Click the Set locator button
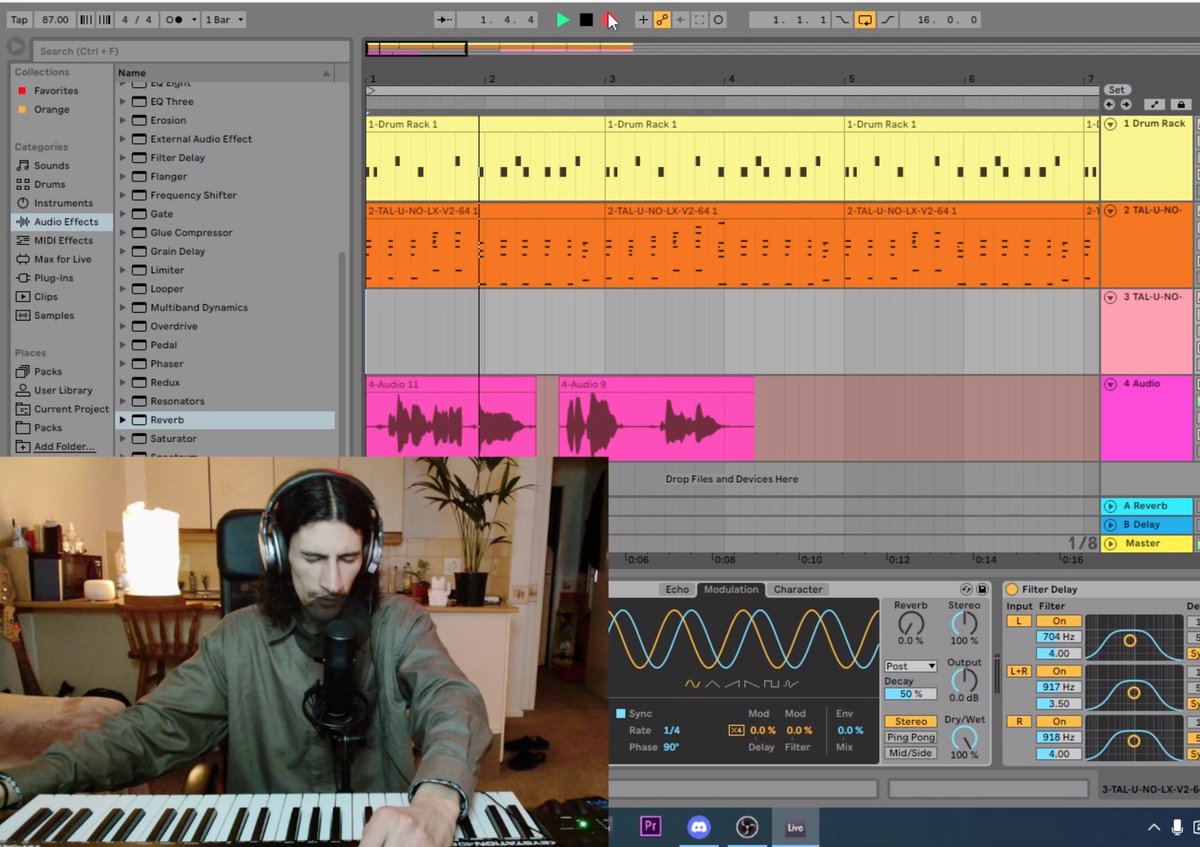 click(1116, 90)
